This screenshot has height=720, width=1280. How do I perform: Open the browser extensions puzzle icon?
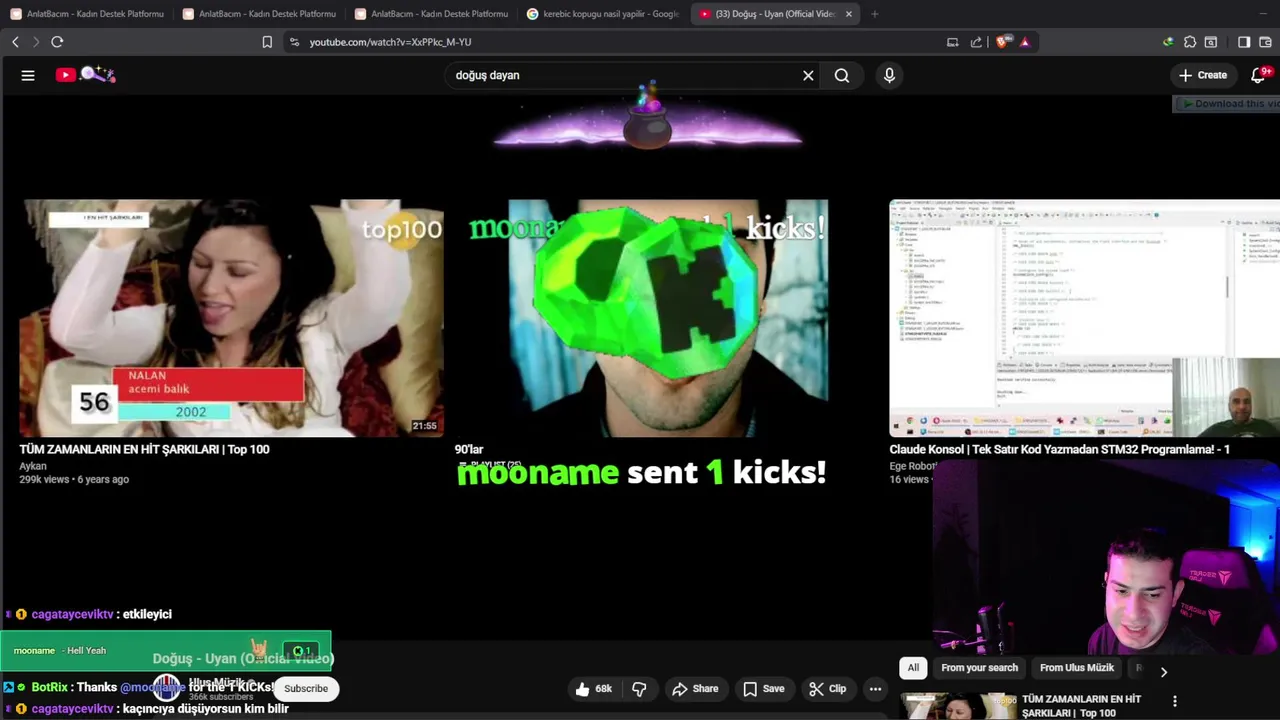[1190, 42]
